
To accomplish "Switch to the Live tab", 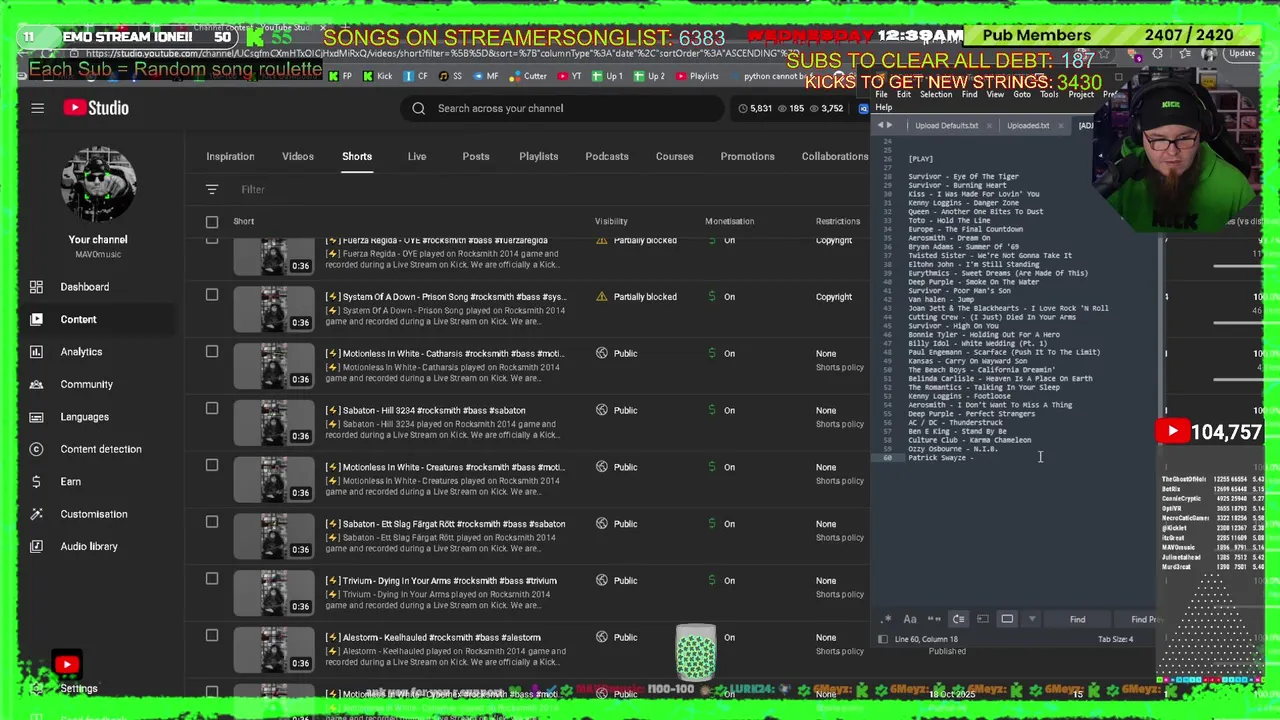I will point(417,156).
